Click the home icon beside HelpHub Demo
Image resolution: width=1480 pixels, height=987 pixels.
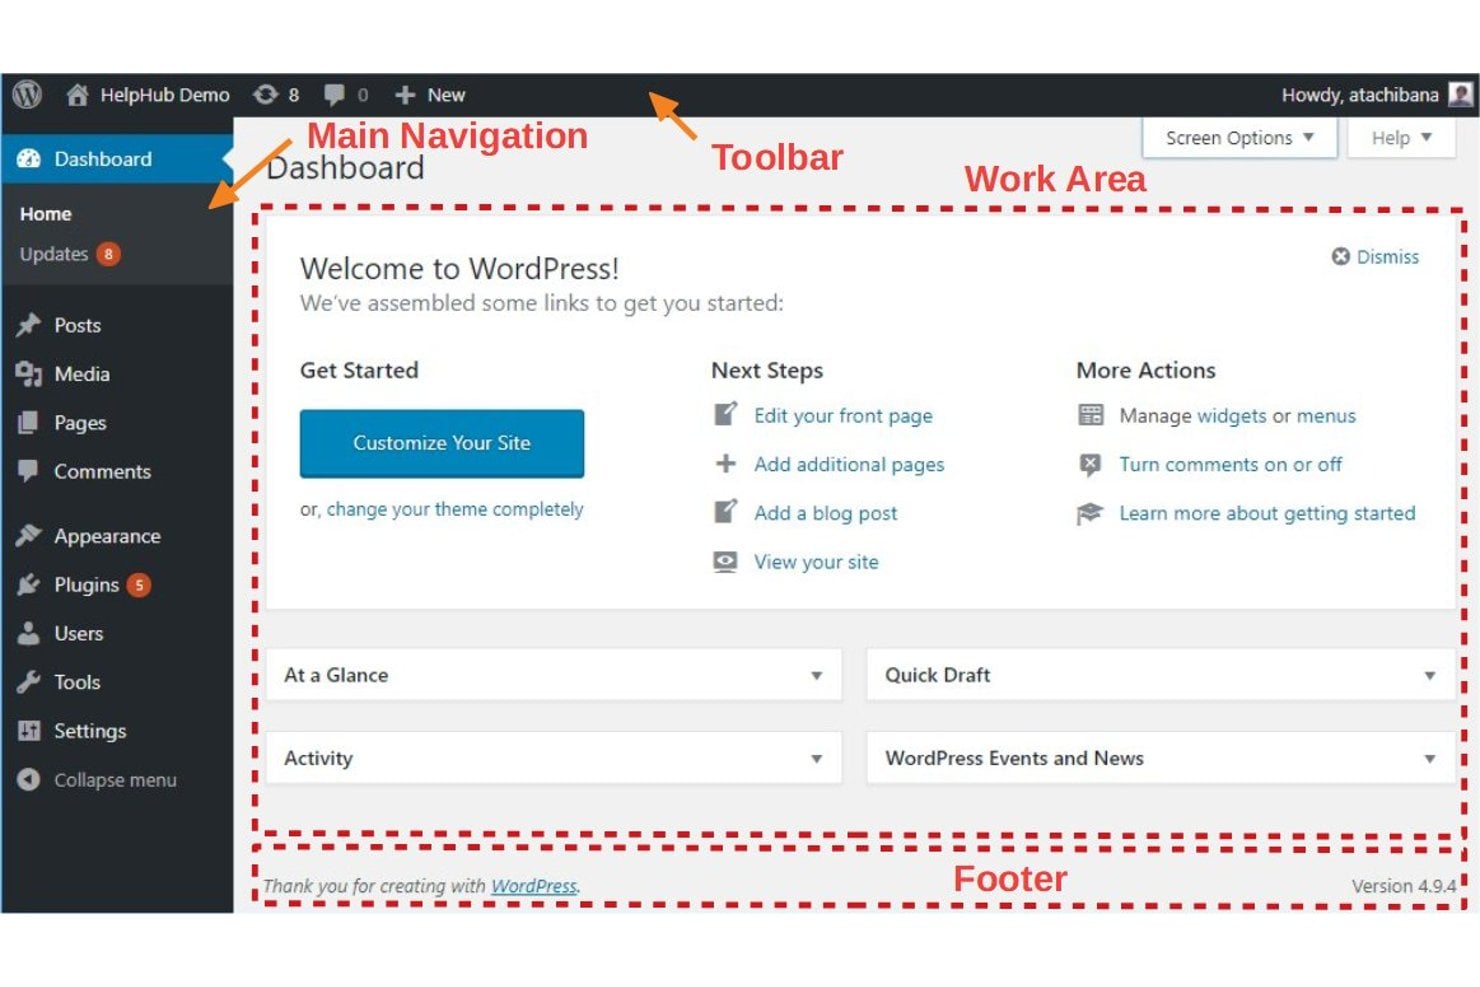tap(77, 95)
